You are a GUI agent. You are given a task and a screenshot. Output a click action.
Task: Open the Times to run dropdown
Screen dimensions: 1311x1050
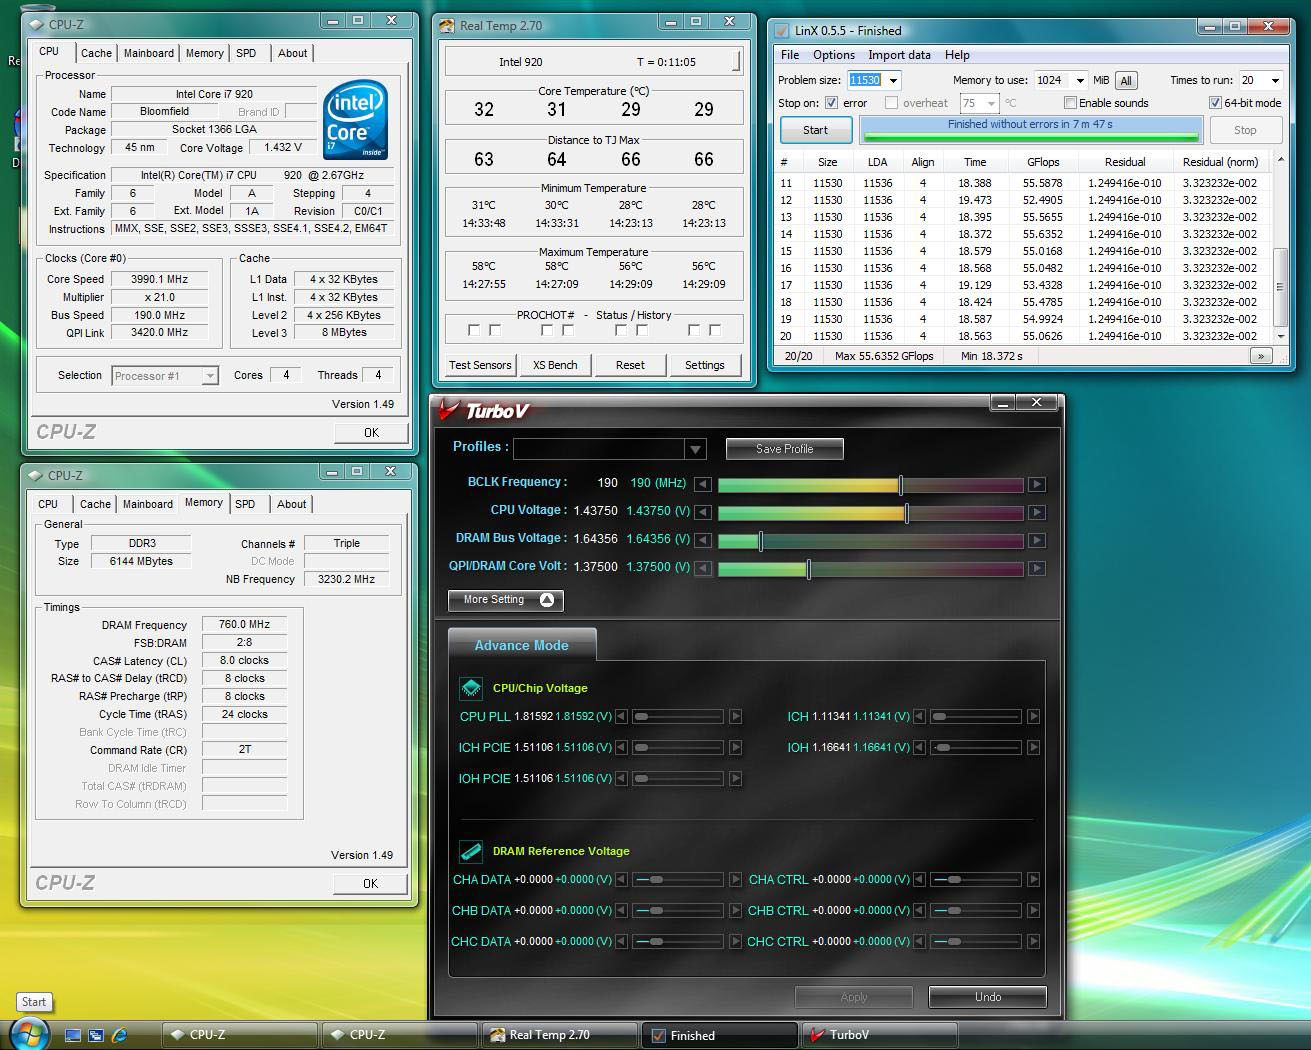point(1275,80)
